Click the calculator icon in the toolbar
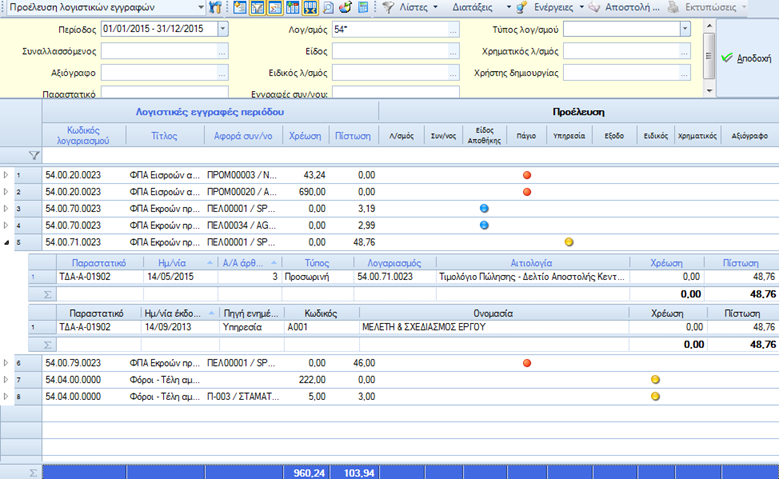The width and height of the screenshot is (779, 479). click(x=363, y=7)
